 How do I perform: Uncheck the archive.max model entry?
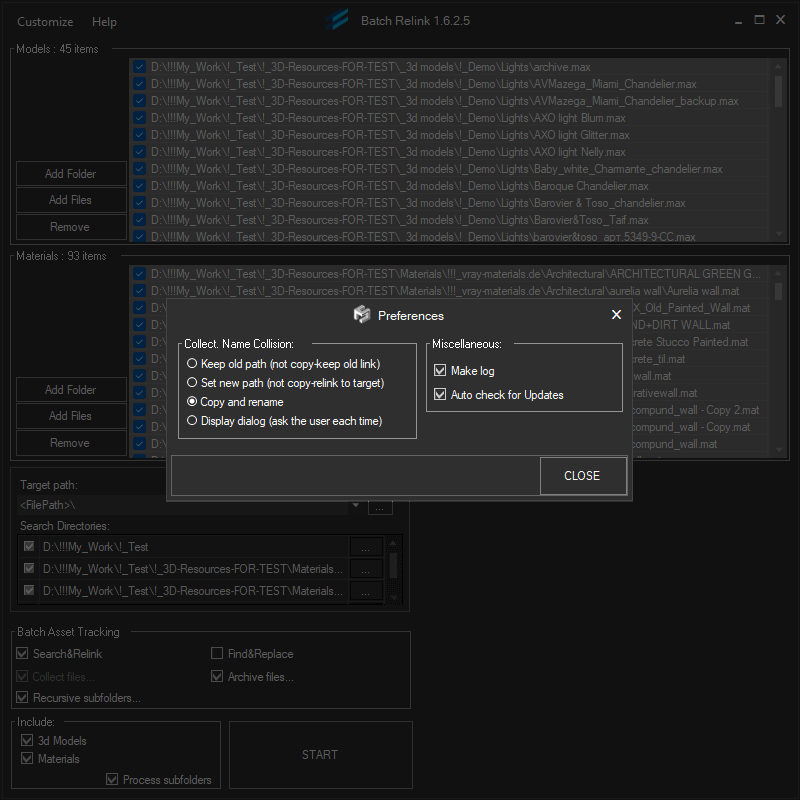(139, 67)
